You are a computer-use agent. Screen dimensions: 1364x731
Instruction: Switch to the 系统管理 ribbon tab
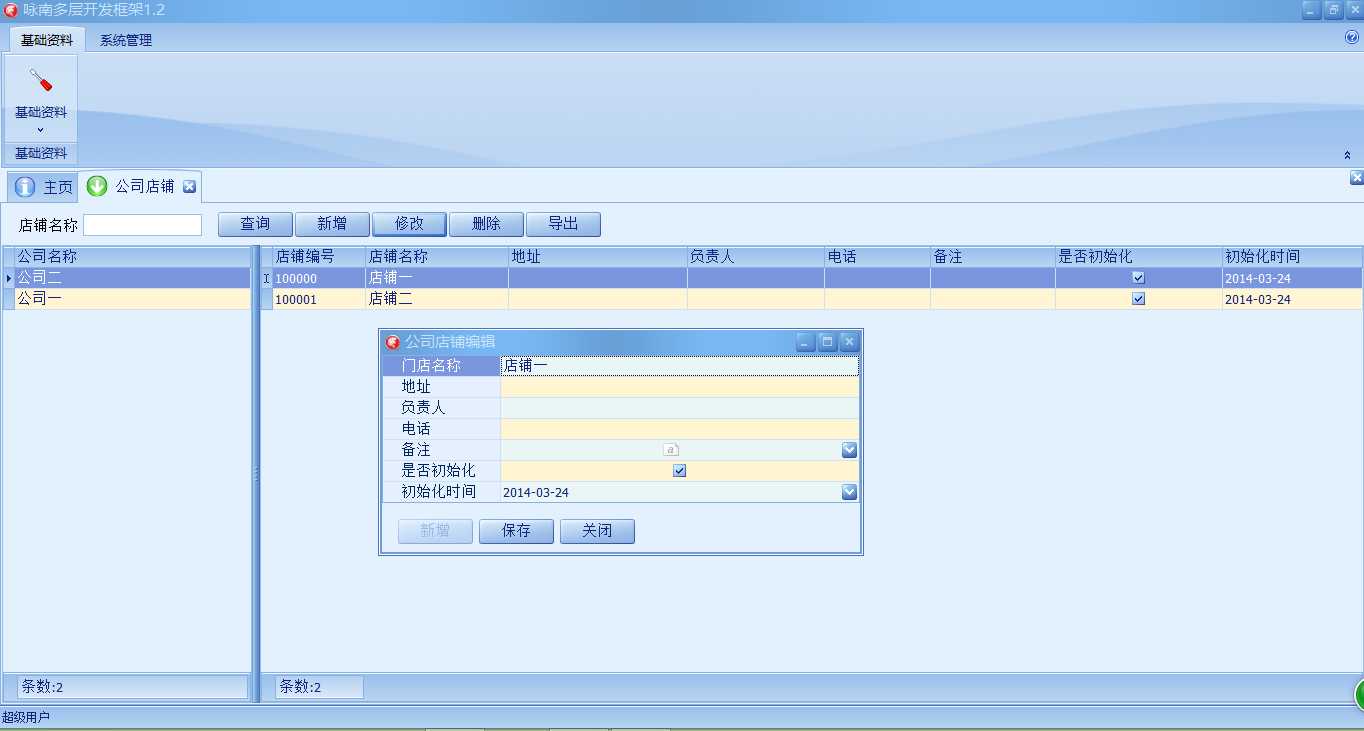tap(126, 40)
